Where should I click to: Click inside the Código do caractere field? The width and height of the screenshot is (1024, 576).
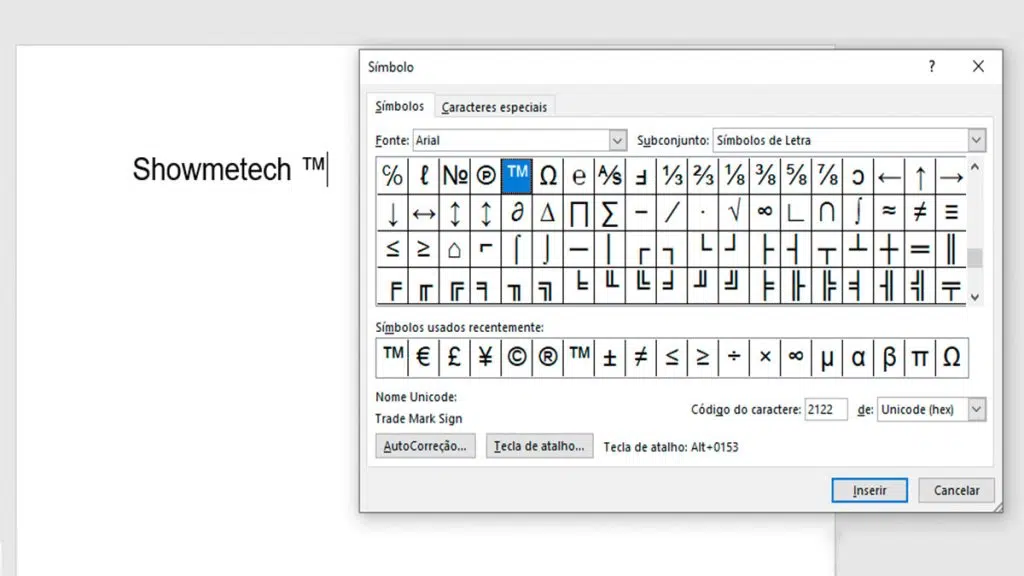pyautogui.click(x=826, y=409)
